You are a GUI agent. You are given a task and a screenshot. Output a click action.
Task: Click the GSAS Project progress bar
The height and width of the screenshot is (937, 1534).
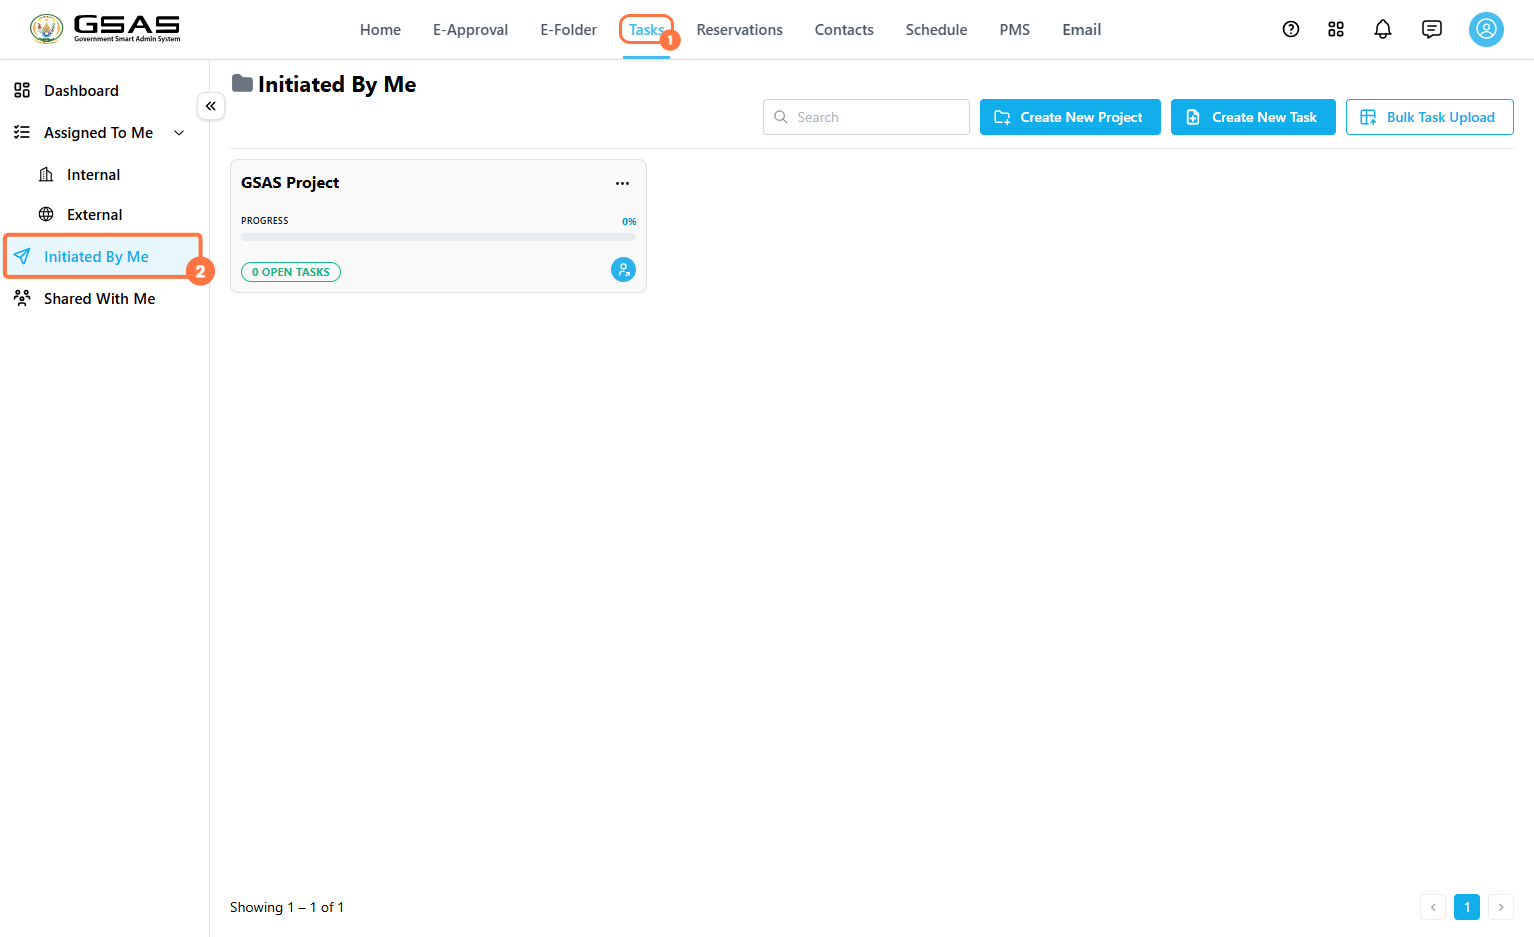438,237
